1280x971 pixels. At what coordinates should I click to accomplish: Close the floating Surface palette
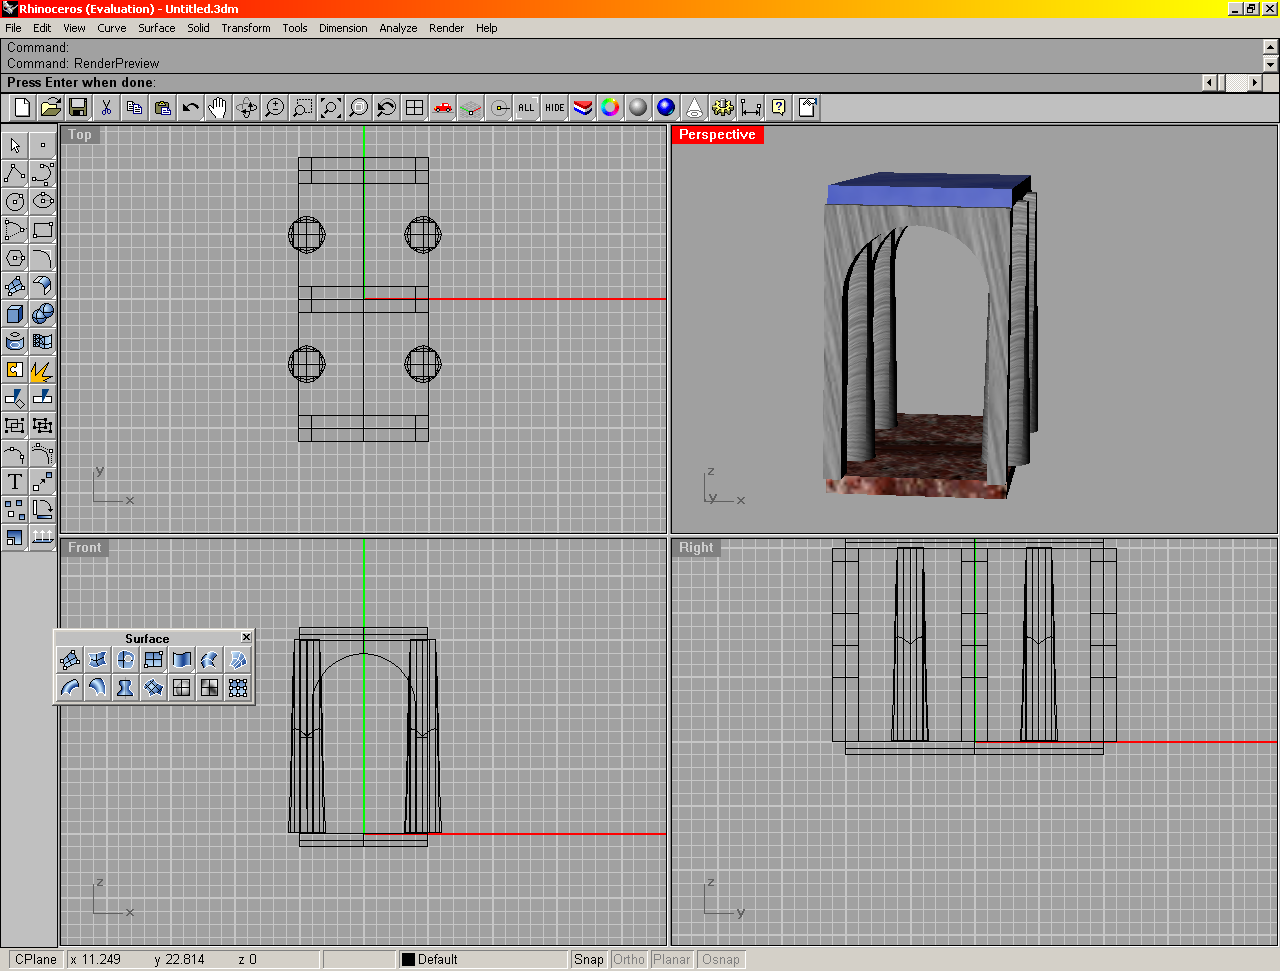click(x=246, y=638)
